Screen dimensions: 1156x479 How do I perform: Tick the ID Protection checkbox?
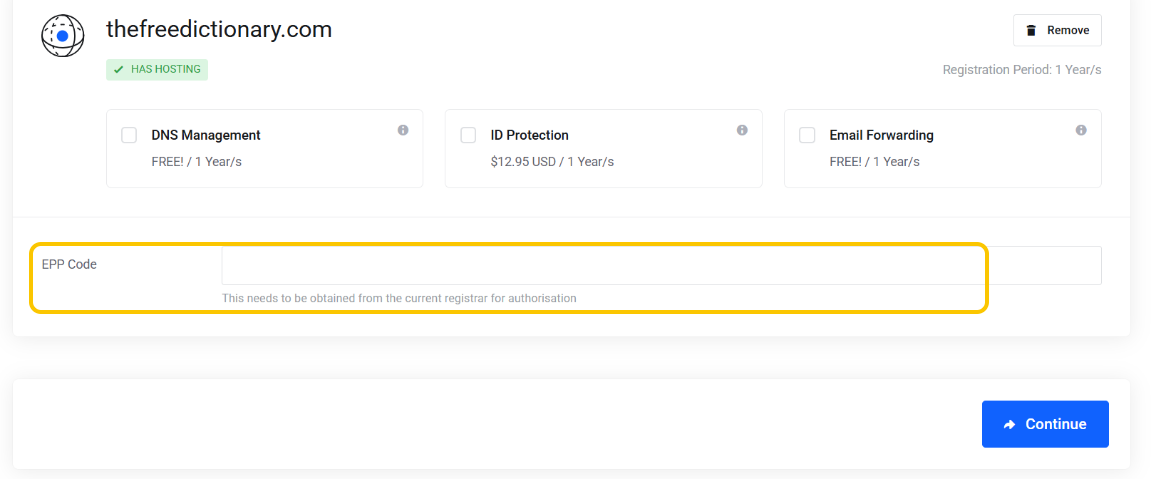468,135
